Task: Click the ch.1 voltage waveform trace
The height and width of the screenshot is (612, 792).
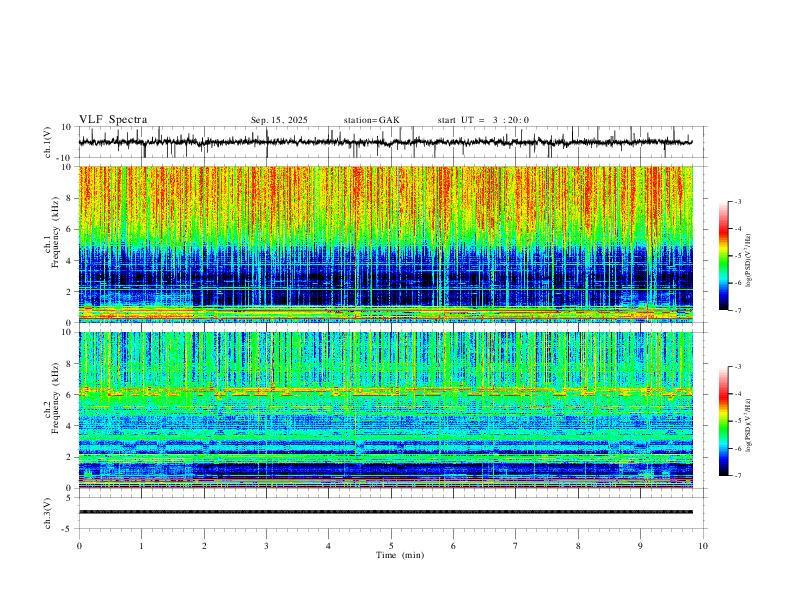Action: pos(385,142)
